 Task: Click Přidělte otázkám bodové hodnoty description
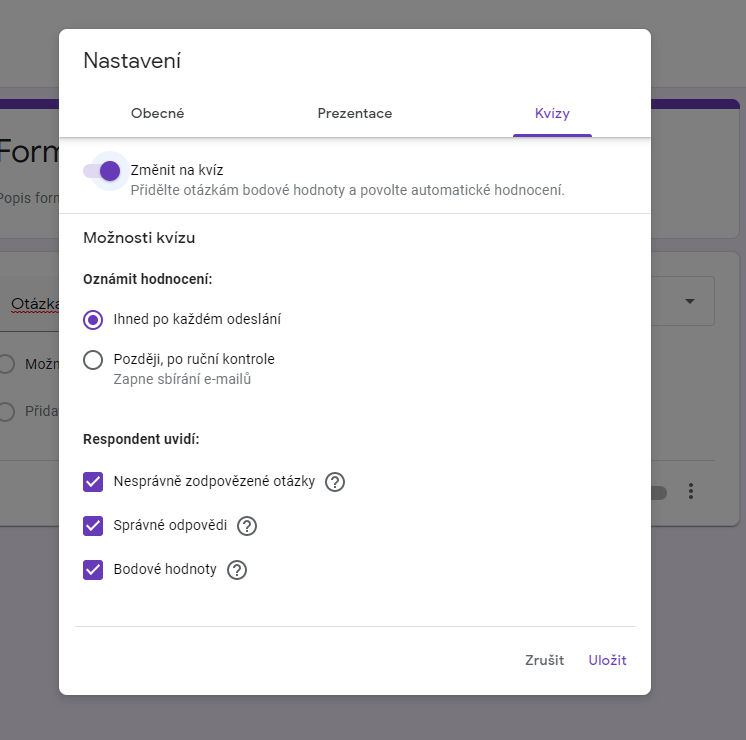pyautogui.click(x=347, y=190)
